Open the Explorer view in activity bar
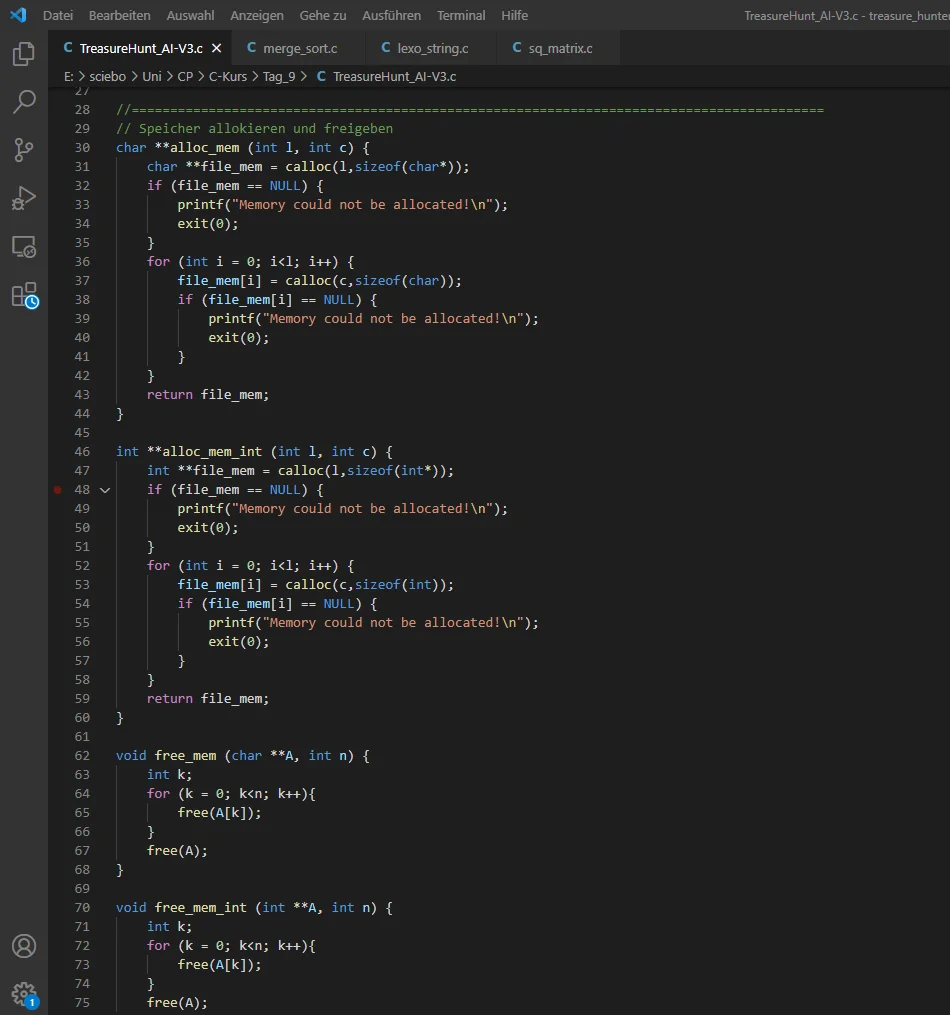Screen dimensions: 950x1015 pos(24,54)
